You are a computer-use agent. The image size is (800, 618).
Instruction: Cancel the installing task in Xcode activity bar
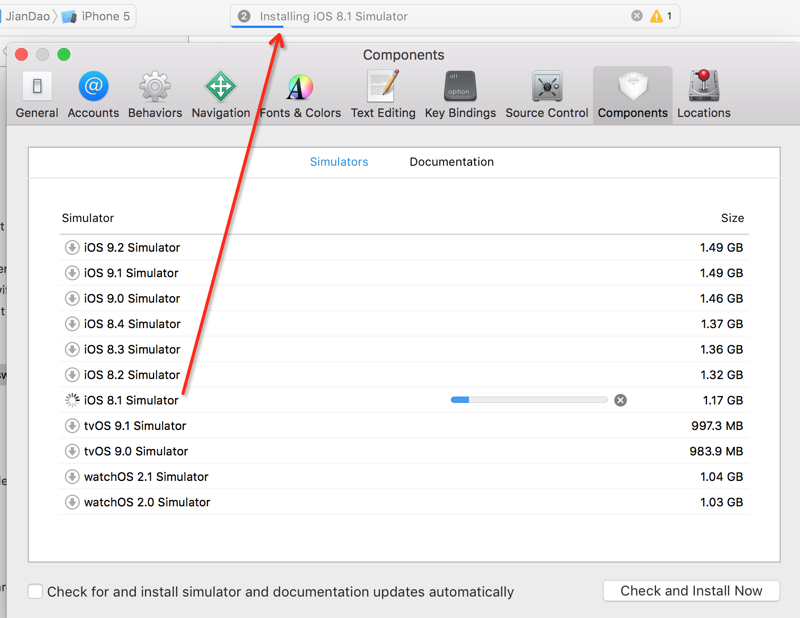click(x=637, y=16)
